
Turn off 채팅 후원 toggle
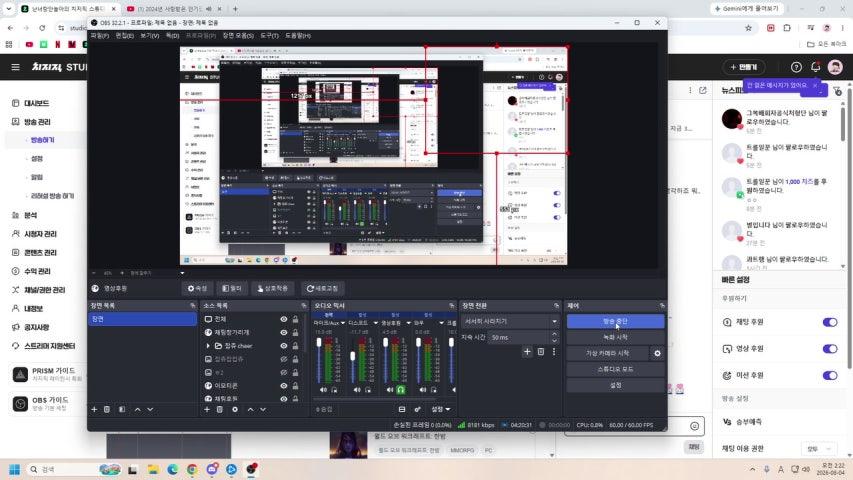click(x=830, y=322)
